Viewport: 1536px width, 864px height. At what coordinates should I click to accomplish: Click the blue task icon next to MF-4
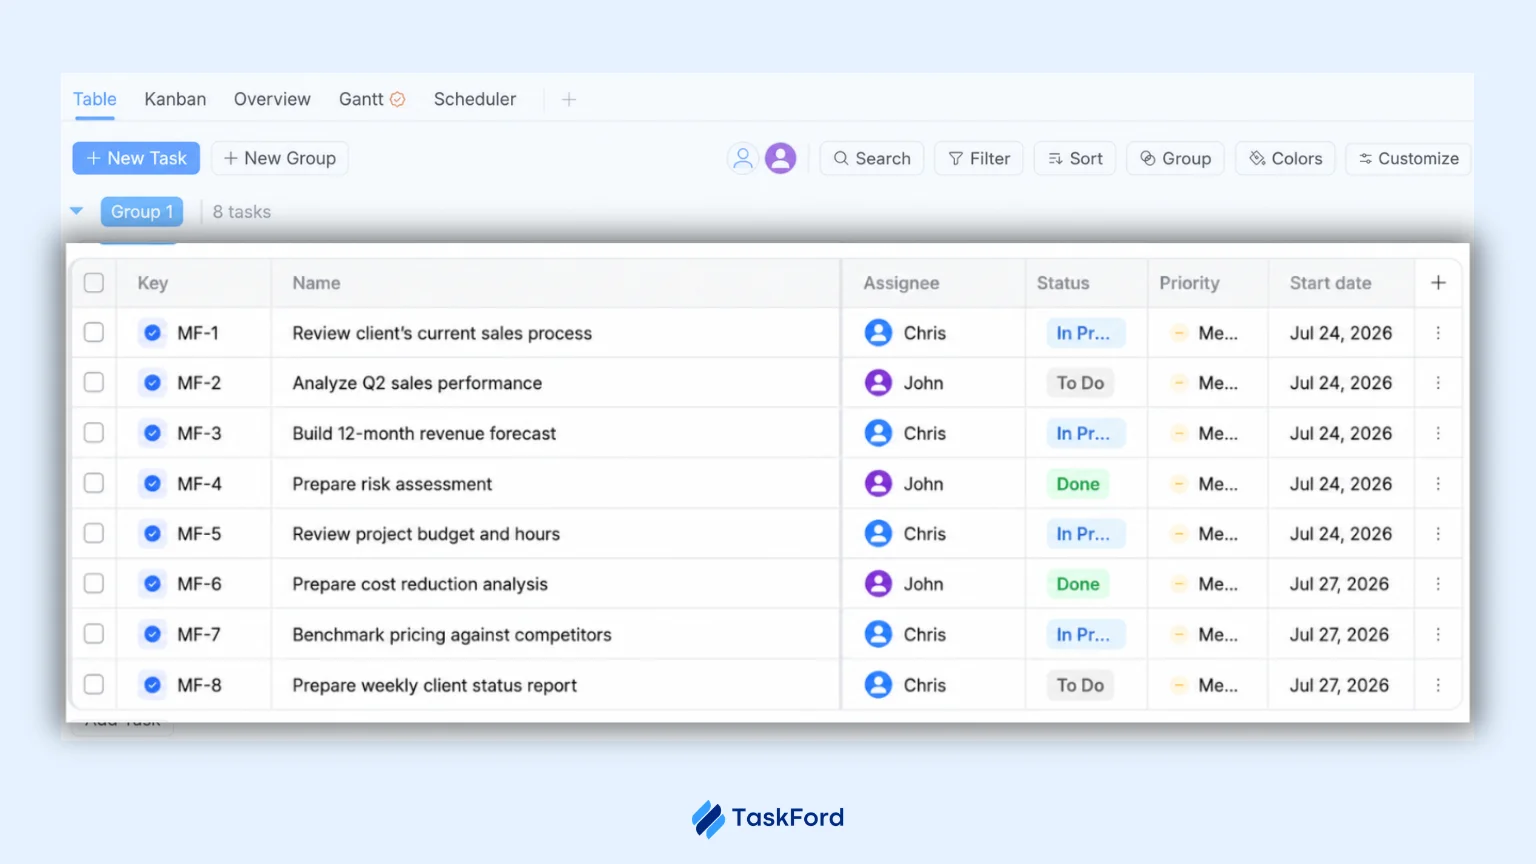click(x=152, y=484)
